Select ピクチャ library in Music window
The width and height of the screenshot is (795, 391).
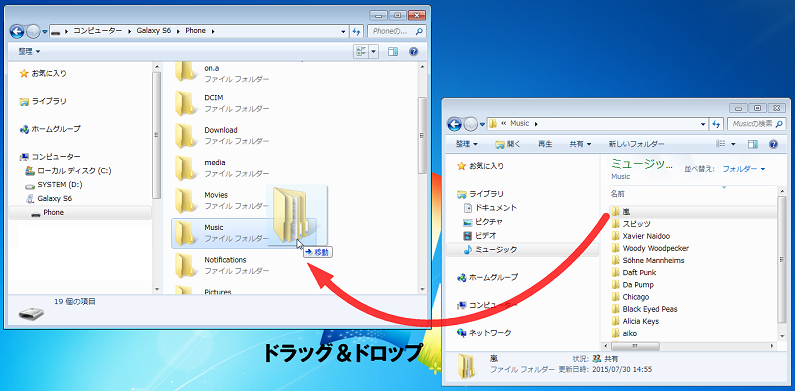(x=483, y=222)
